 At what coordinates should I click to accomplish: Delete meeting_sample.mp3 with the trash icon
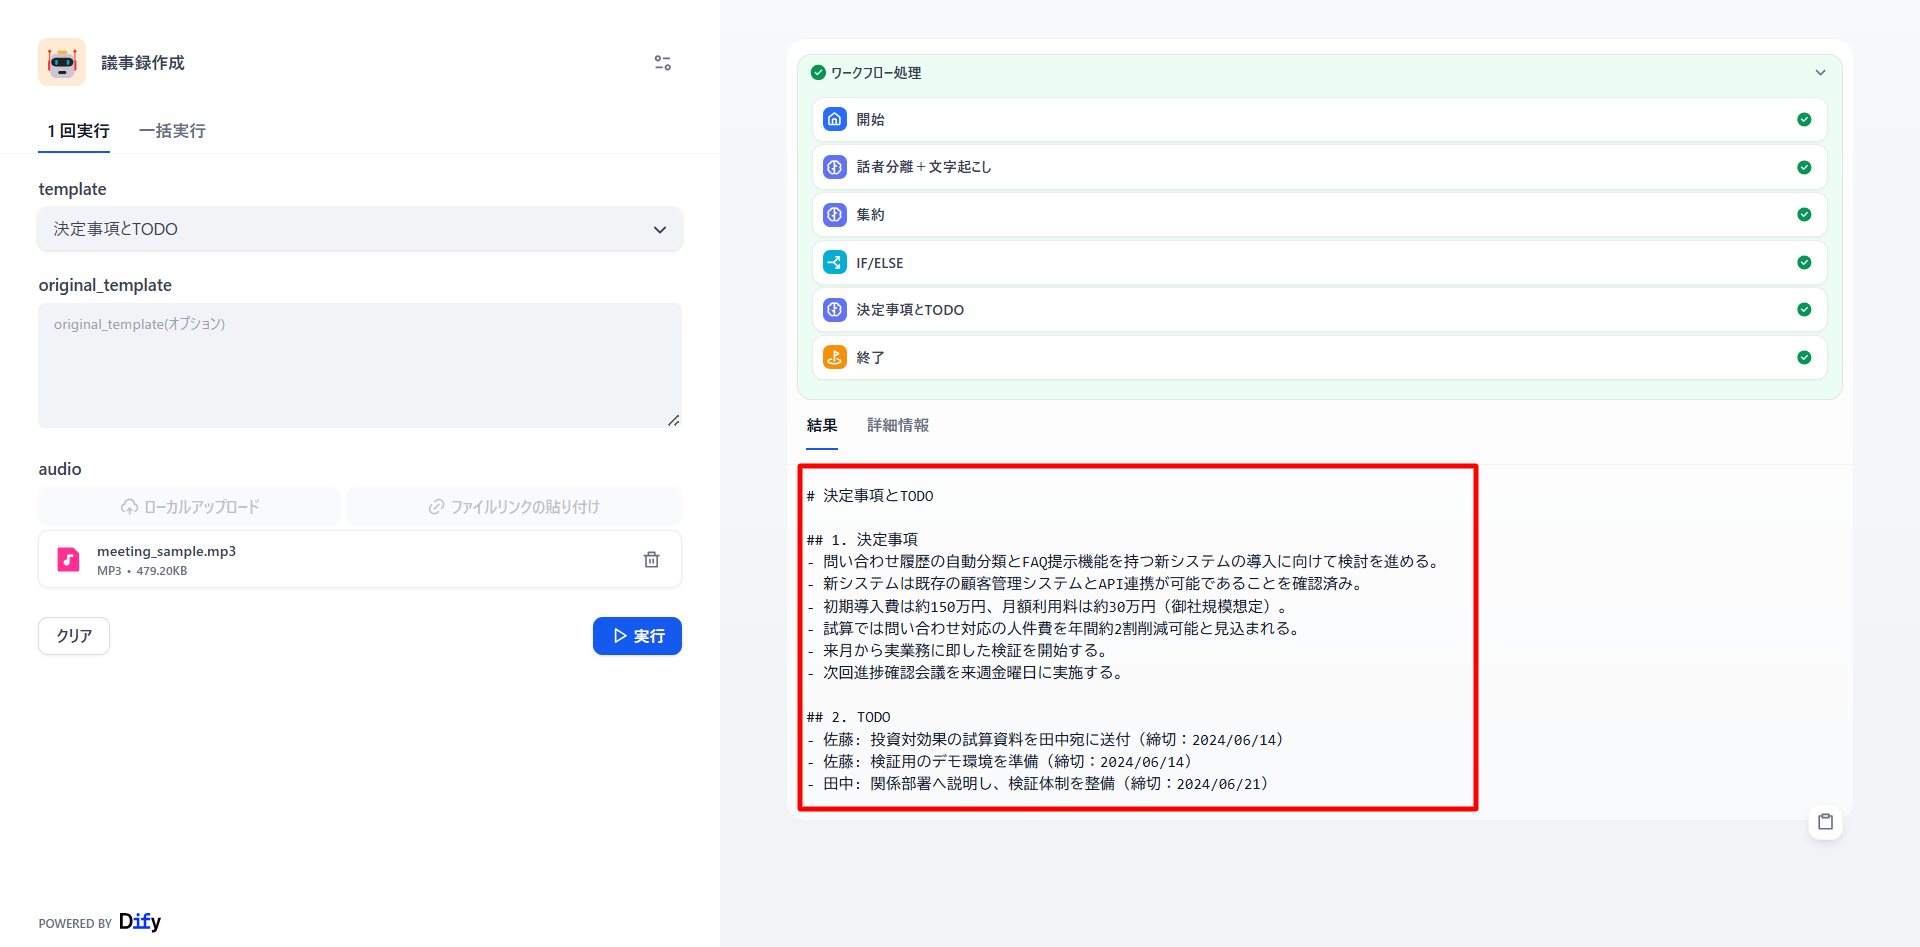tap(651, 559)
